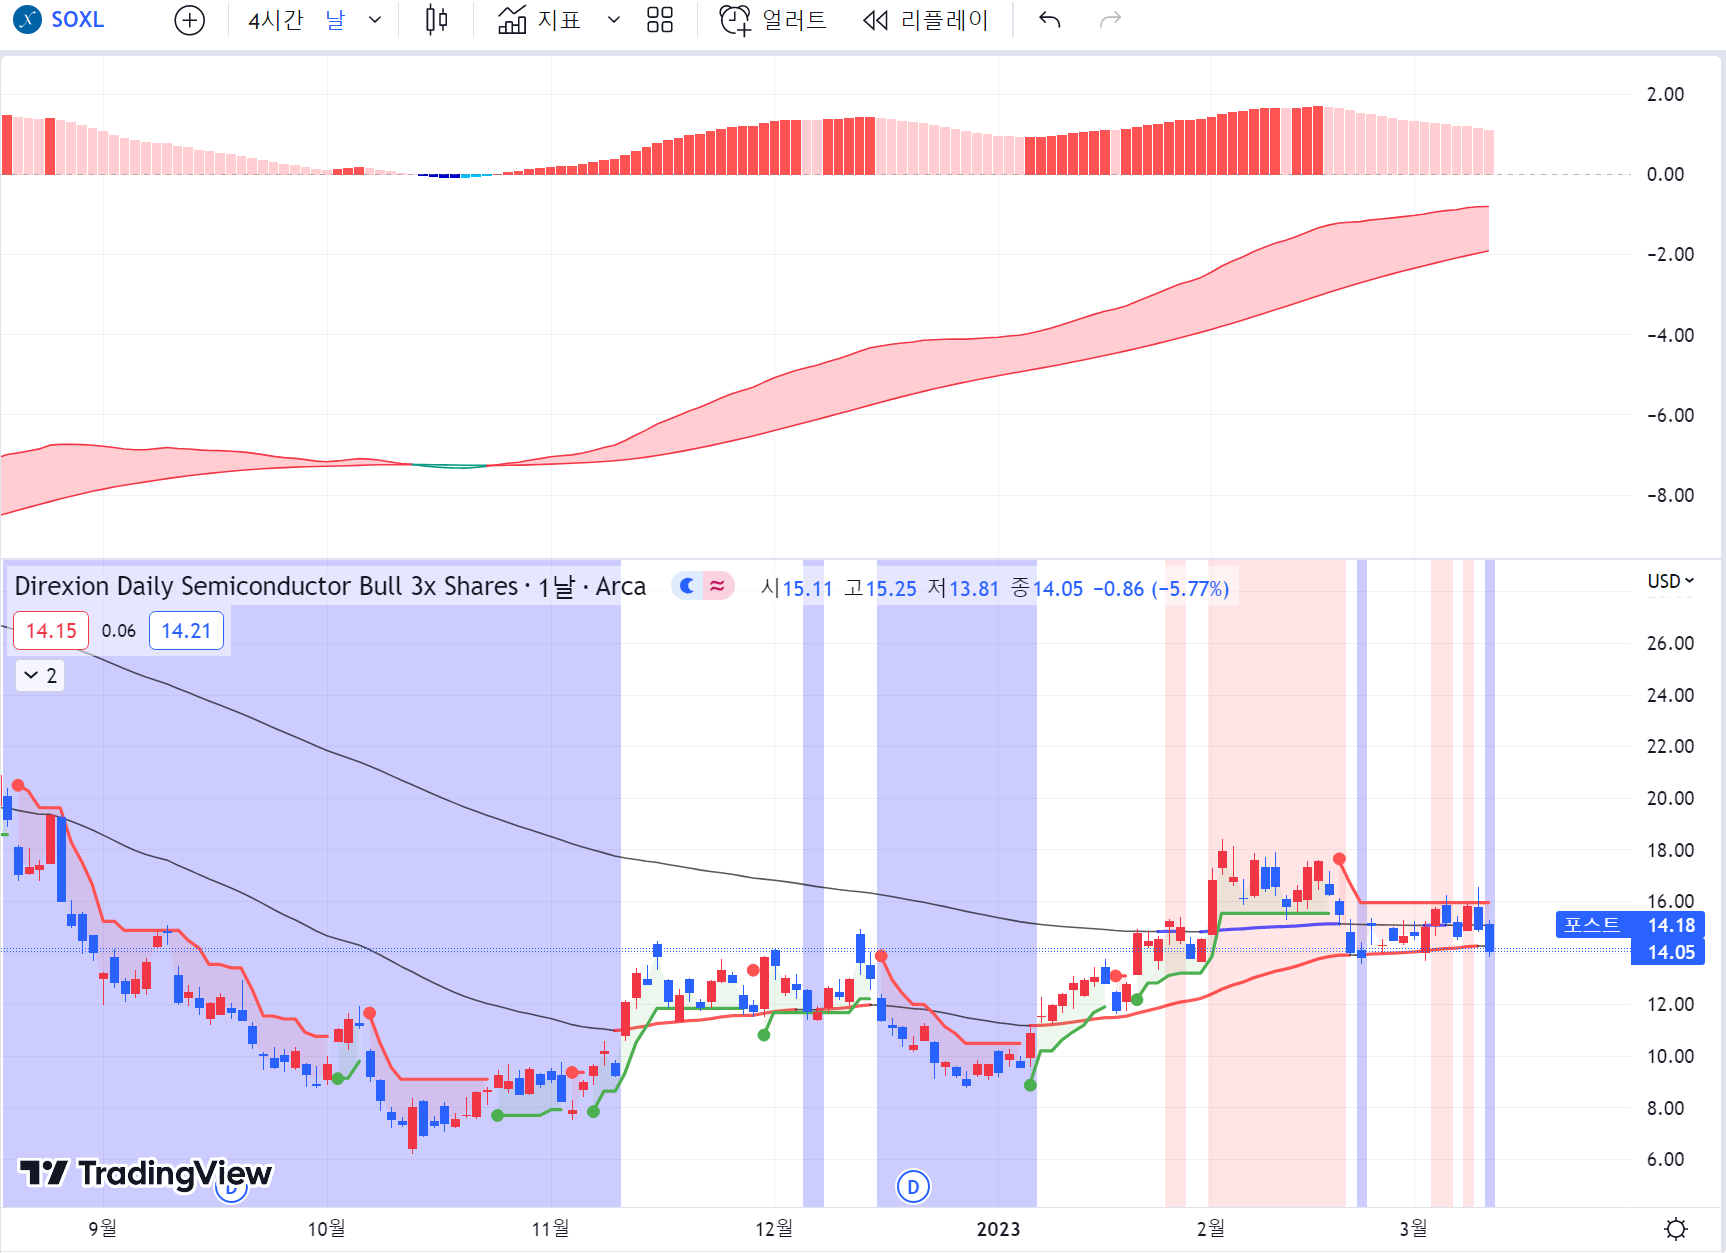Redo the last chart action

(1110, 20)
